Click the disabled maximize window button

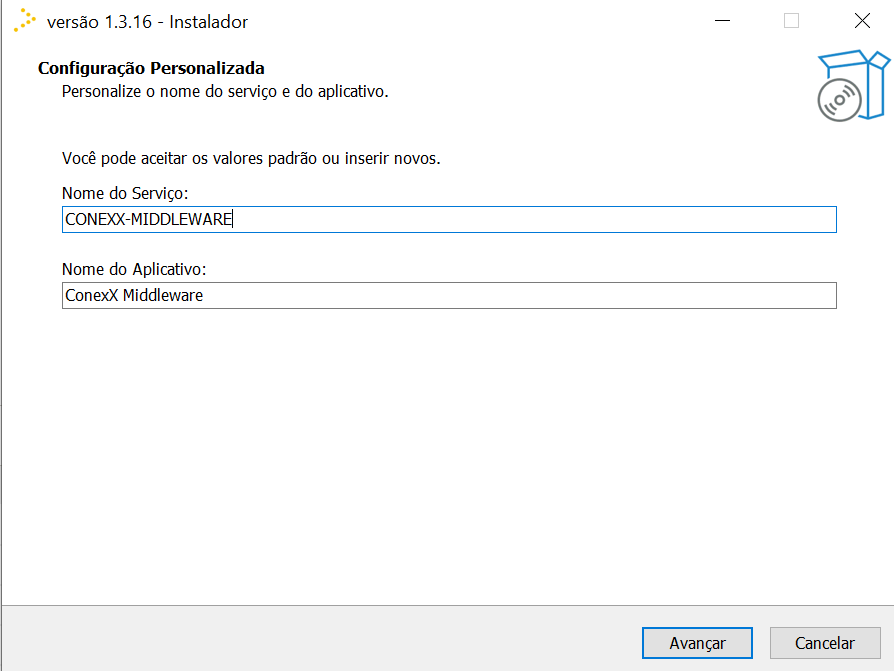pyautogui.click(x=791, y=21)
